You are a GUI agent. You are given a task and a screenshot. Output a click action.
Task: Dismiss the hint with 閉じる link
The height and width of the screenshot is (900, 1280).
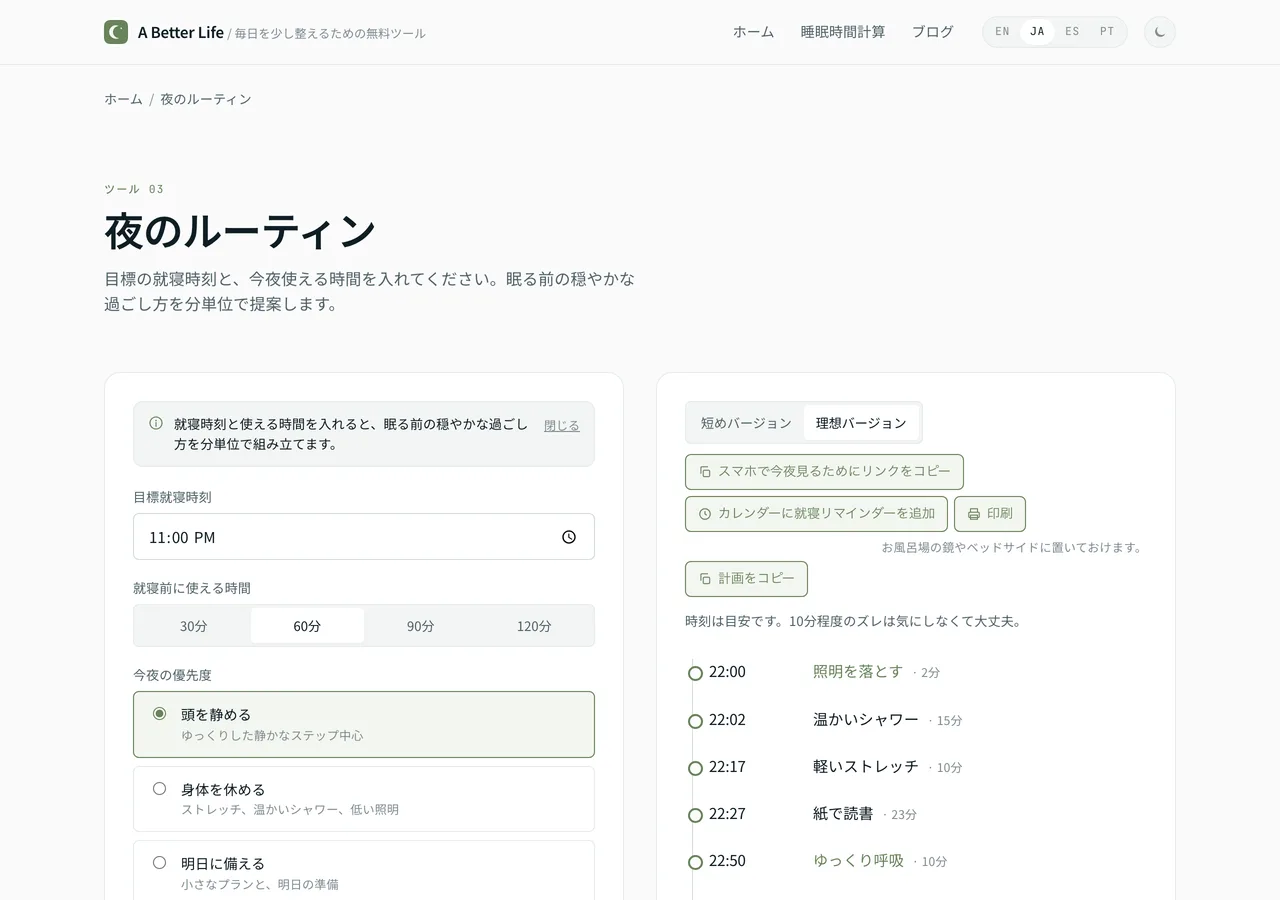(561, 426)
